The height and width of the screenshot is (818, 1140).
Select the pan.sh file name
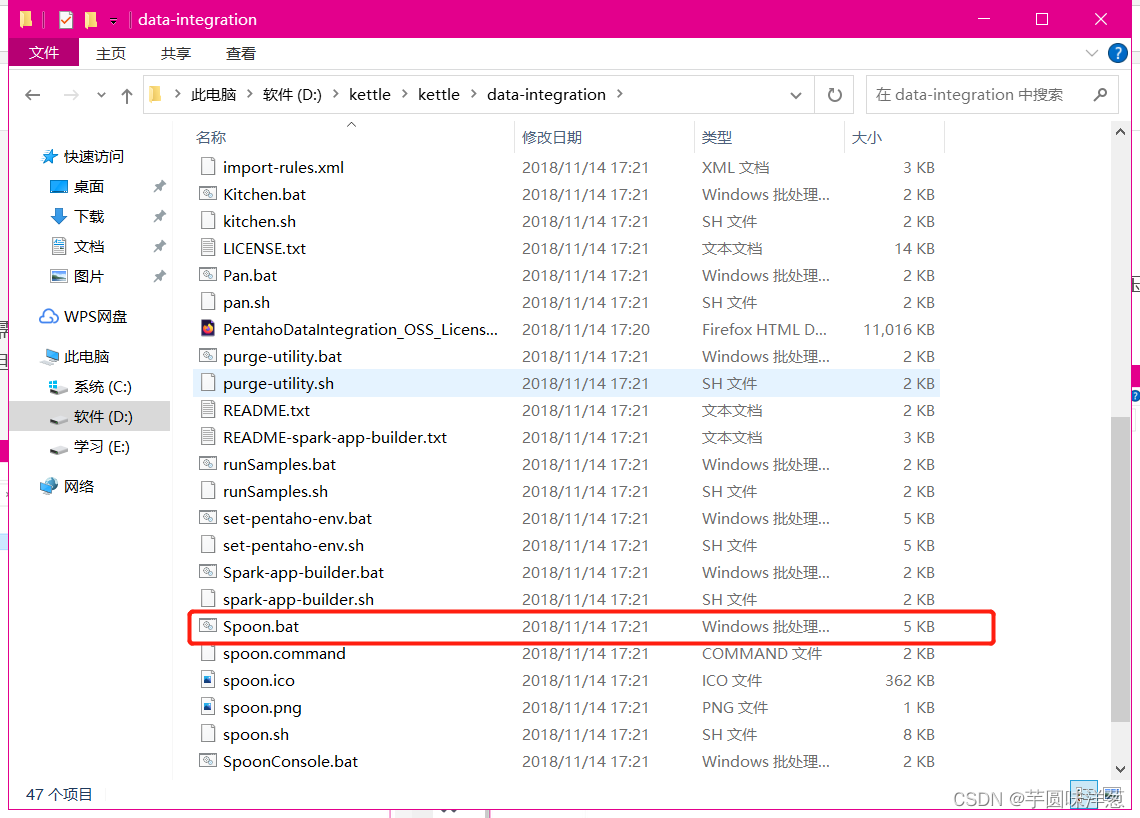pyautogui.click(x=246, y=302)
